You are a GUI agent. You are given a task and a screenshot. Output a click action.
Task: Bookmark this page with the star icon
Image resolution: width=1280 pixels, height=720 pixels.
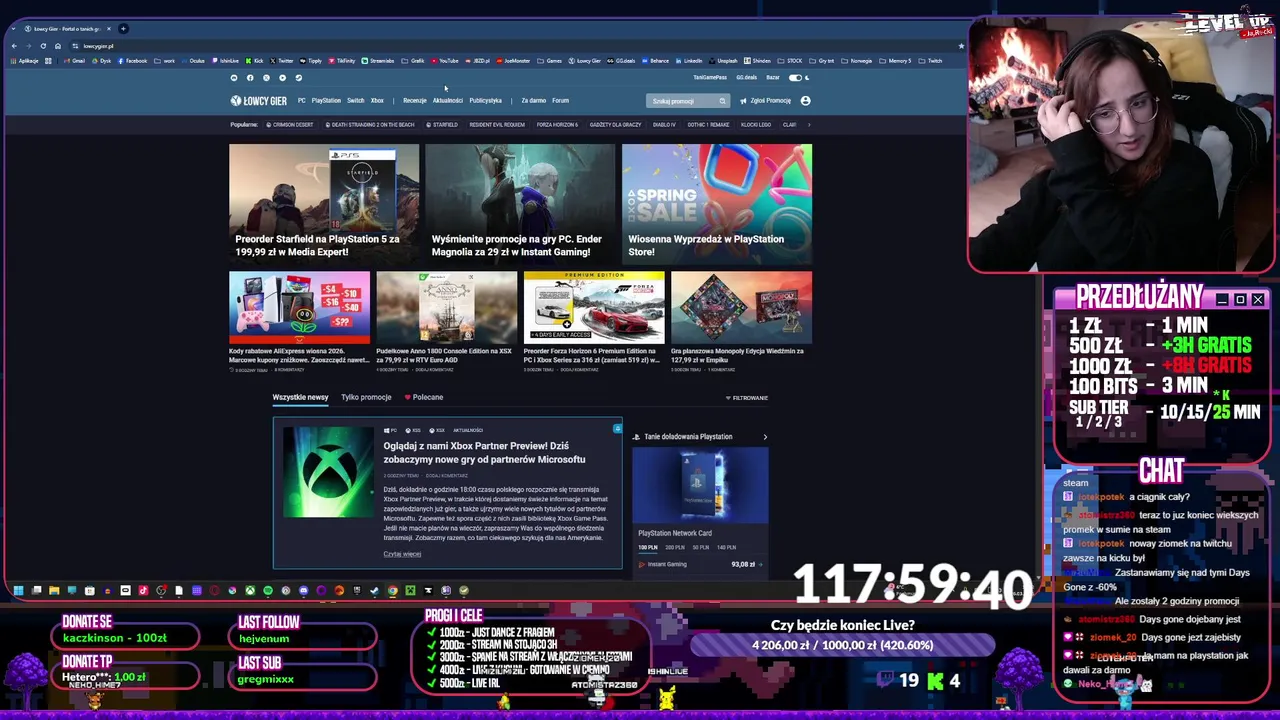pyautogui.click(x=961, y=46)
